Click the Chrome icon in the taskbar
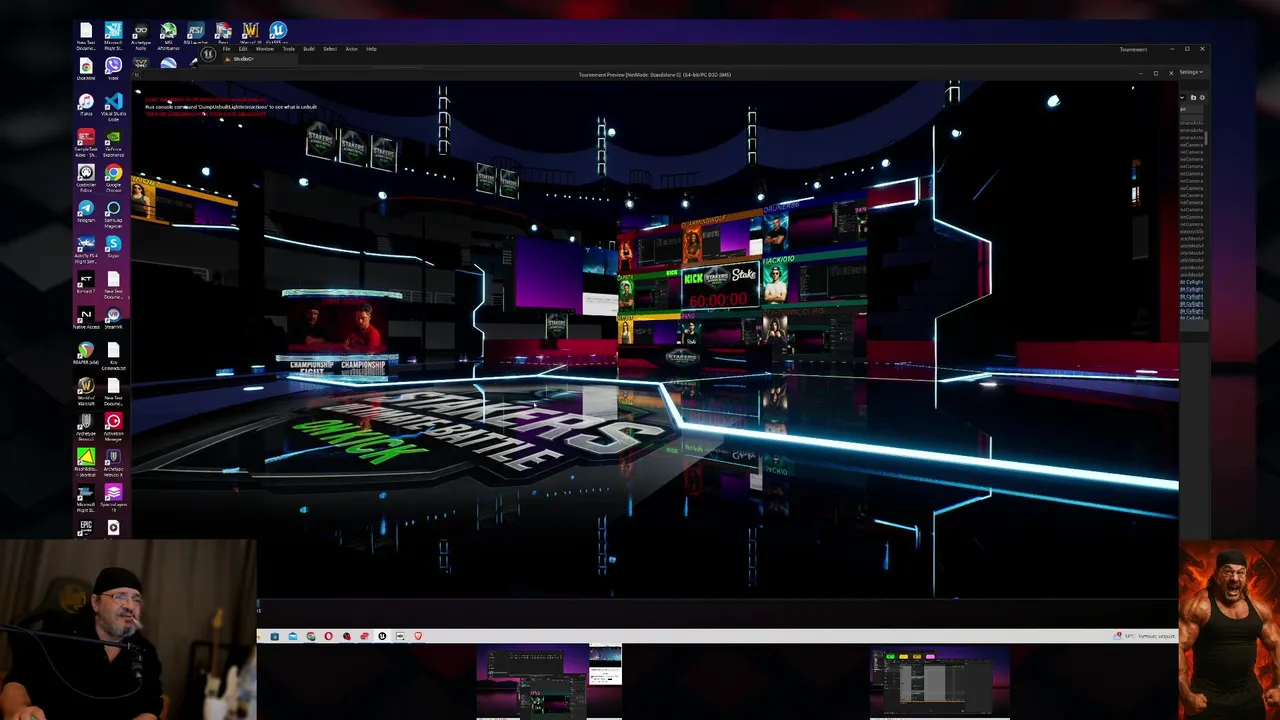 click(311, 636)
